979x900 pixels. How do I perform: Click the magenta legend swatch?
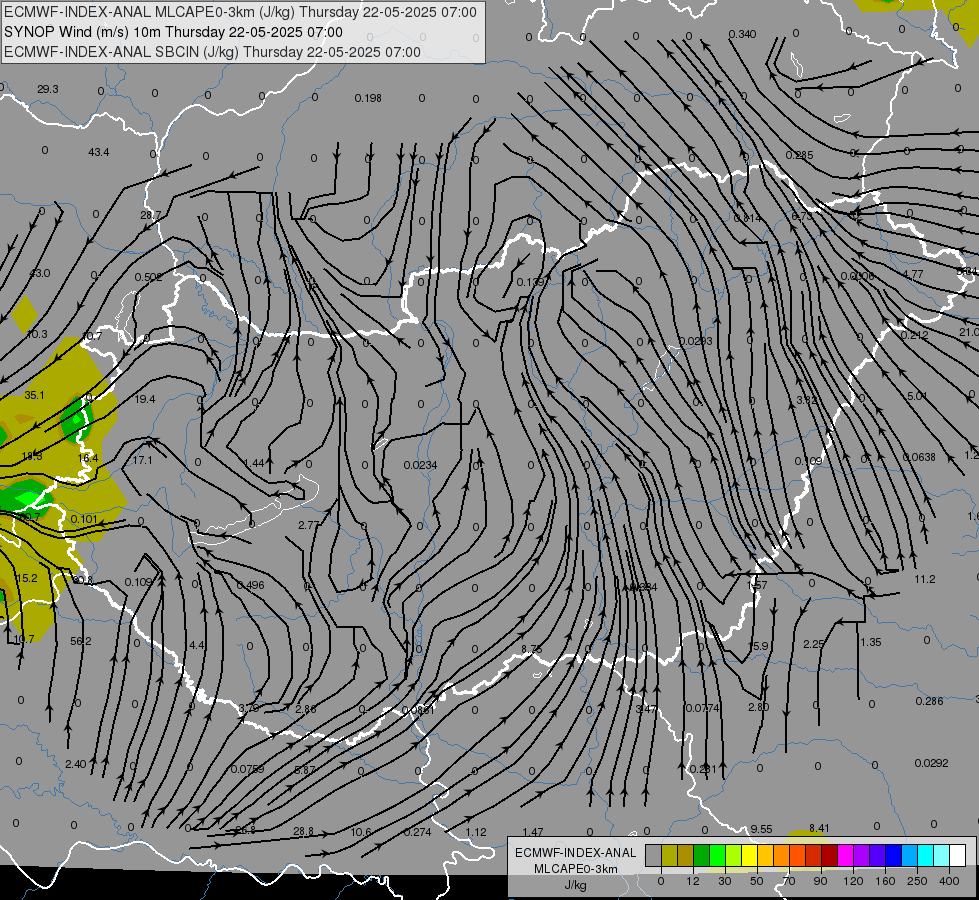[x=846, y=855]
